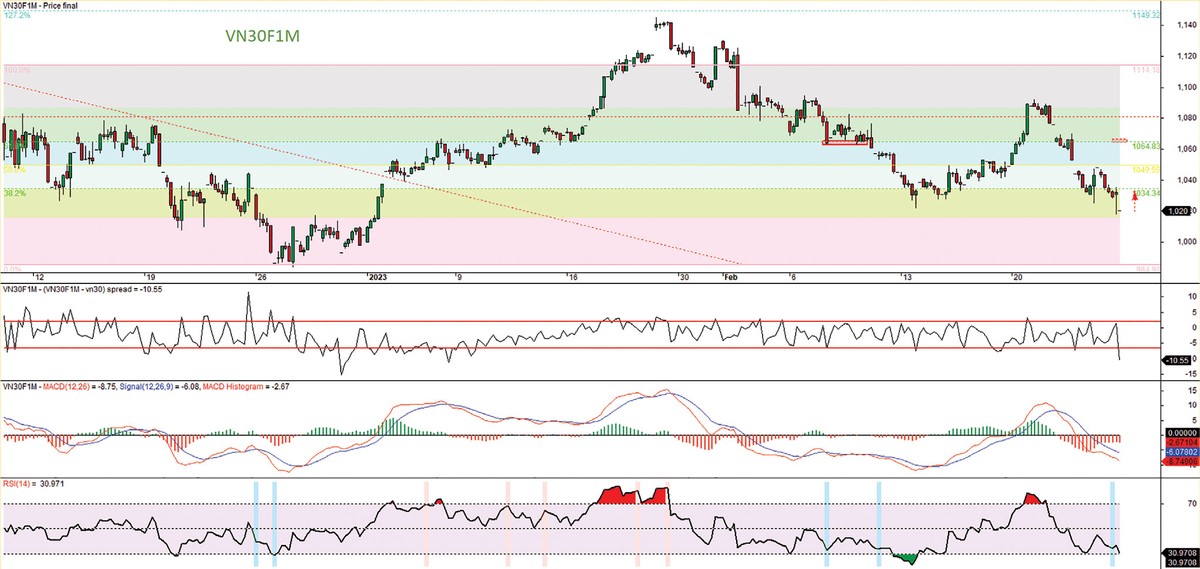Click the black -10.55 spread value tag
Screen dimensions: 1200x569
point(1178,358)
